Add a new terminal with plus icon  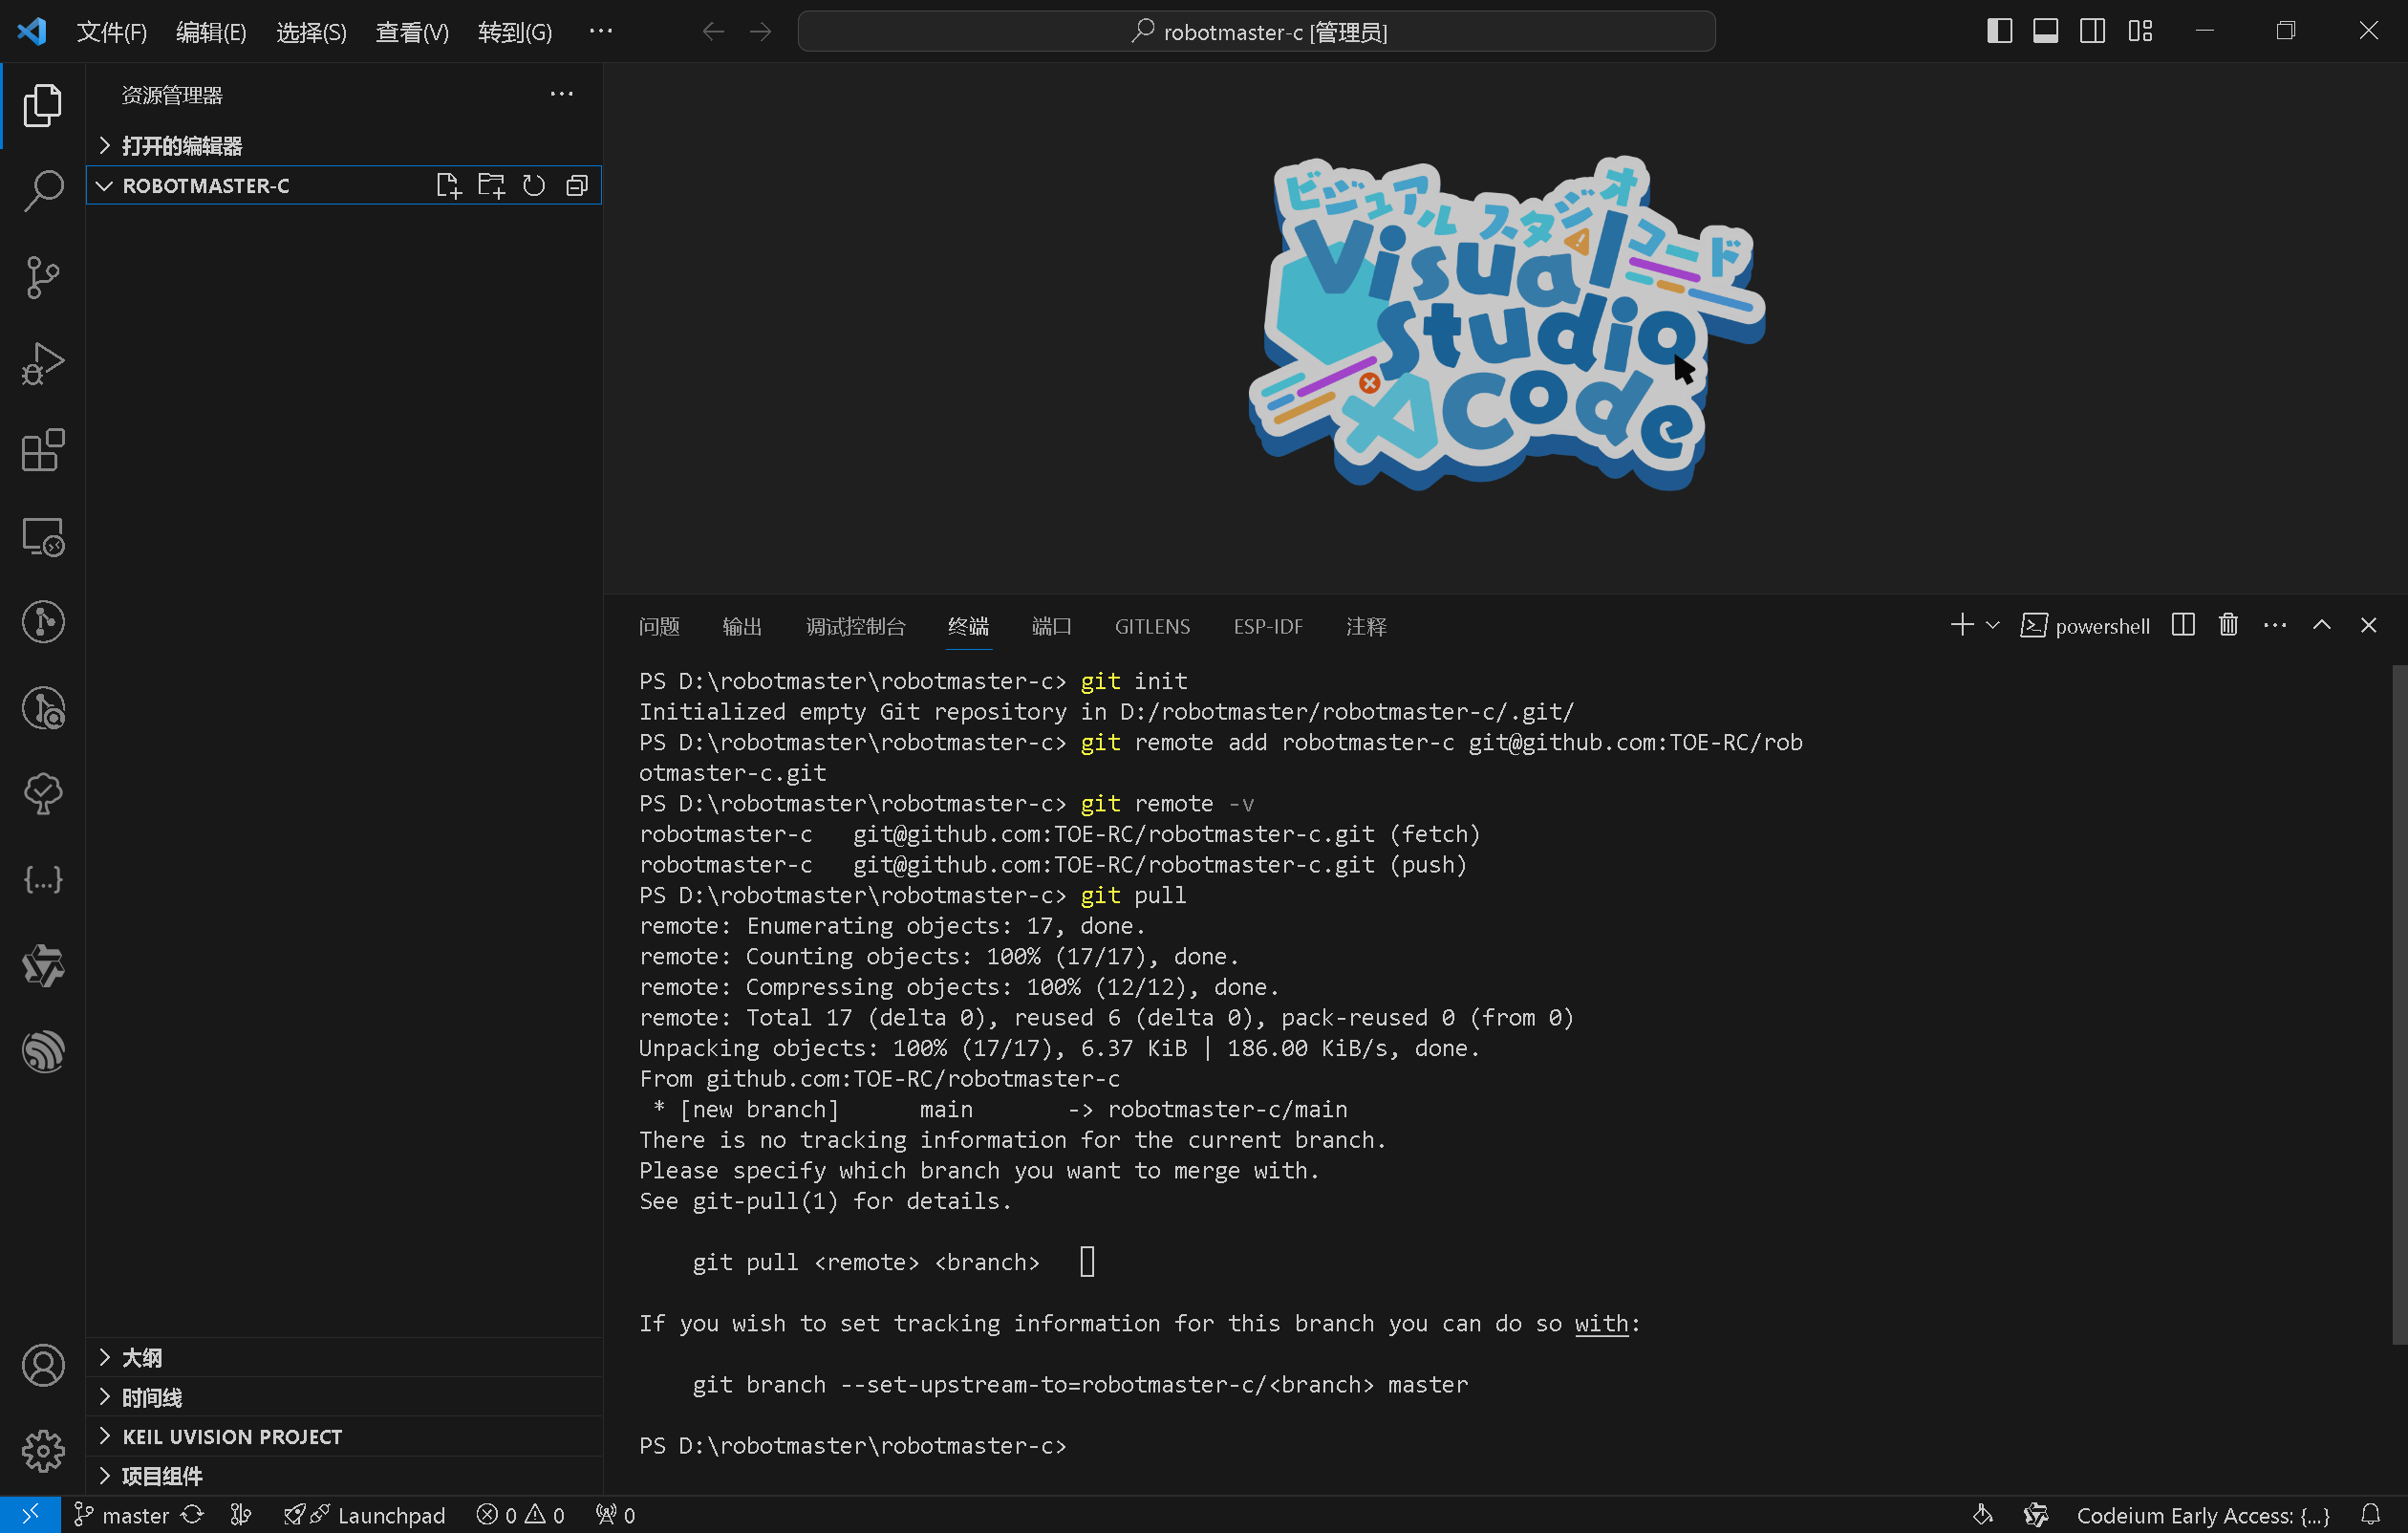pyautogui.click(x=1961, y=625)
